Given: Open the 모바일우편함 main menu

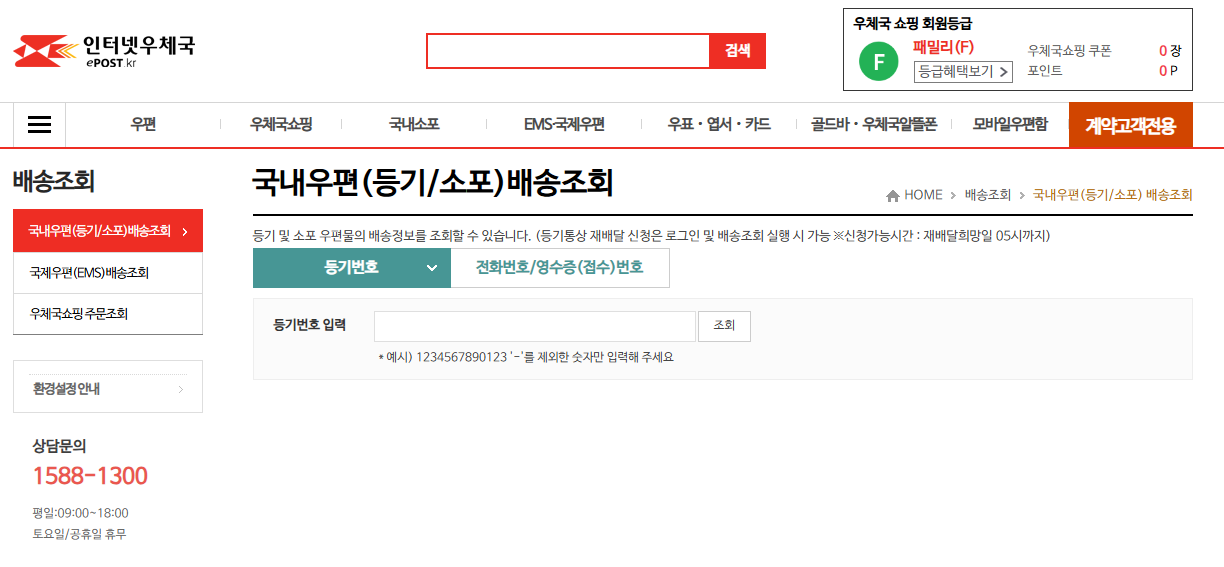Looking at the screenshot, I should [x=1010, y=125].
